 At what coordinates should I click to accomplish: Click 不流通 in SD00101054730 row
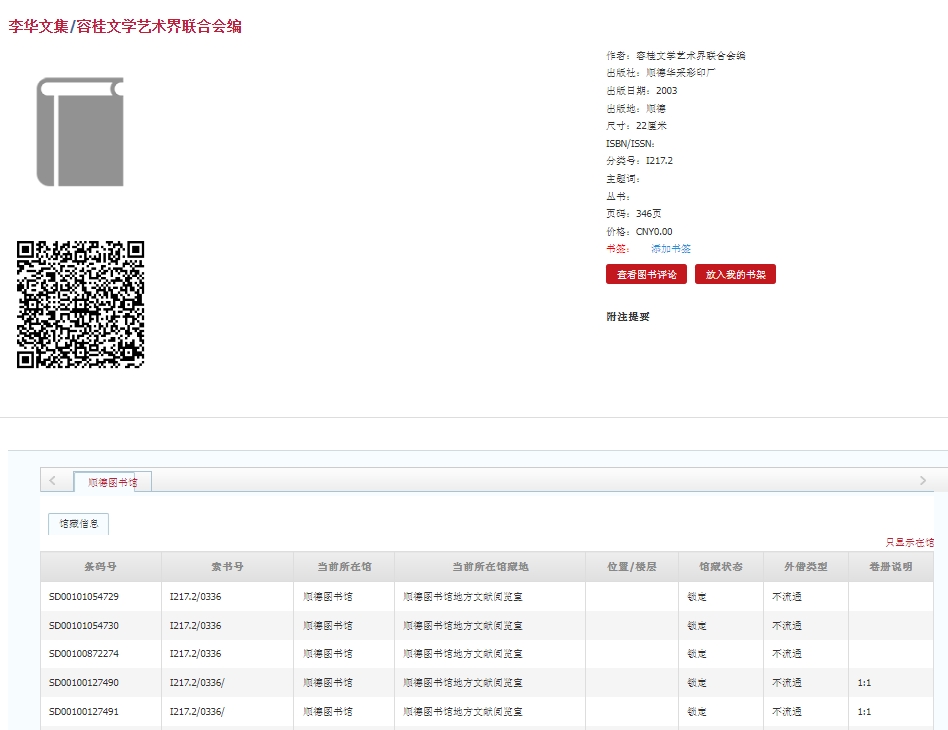787,625
